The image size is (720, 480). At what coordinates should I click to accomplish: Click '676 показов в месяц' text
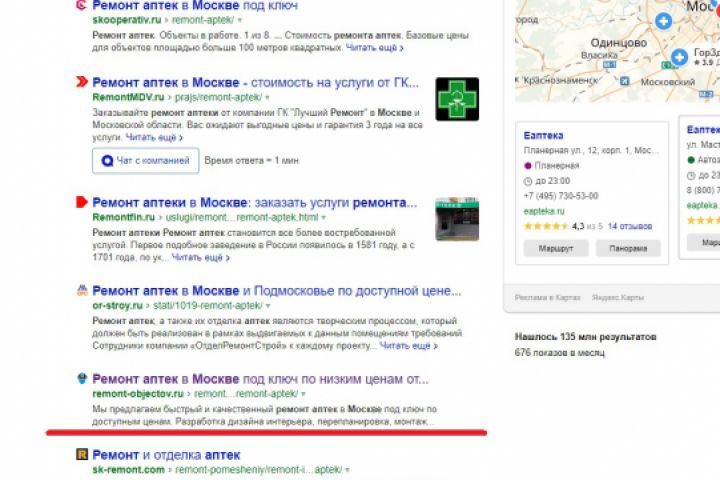pyautogui.click(x=560, y=353)
